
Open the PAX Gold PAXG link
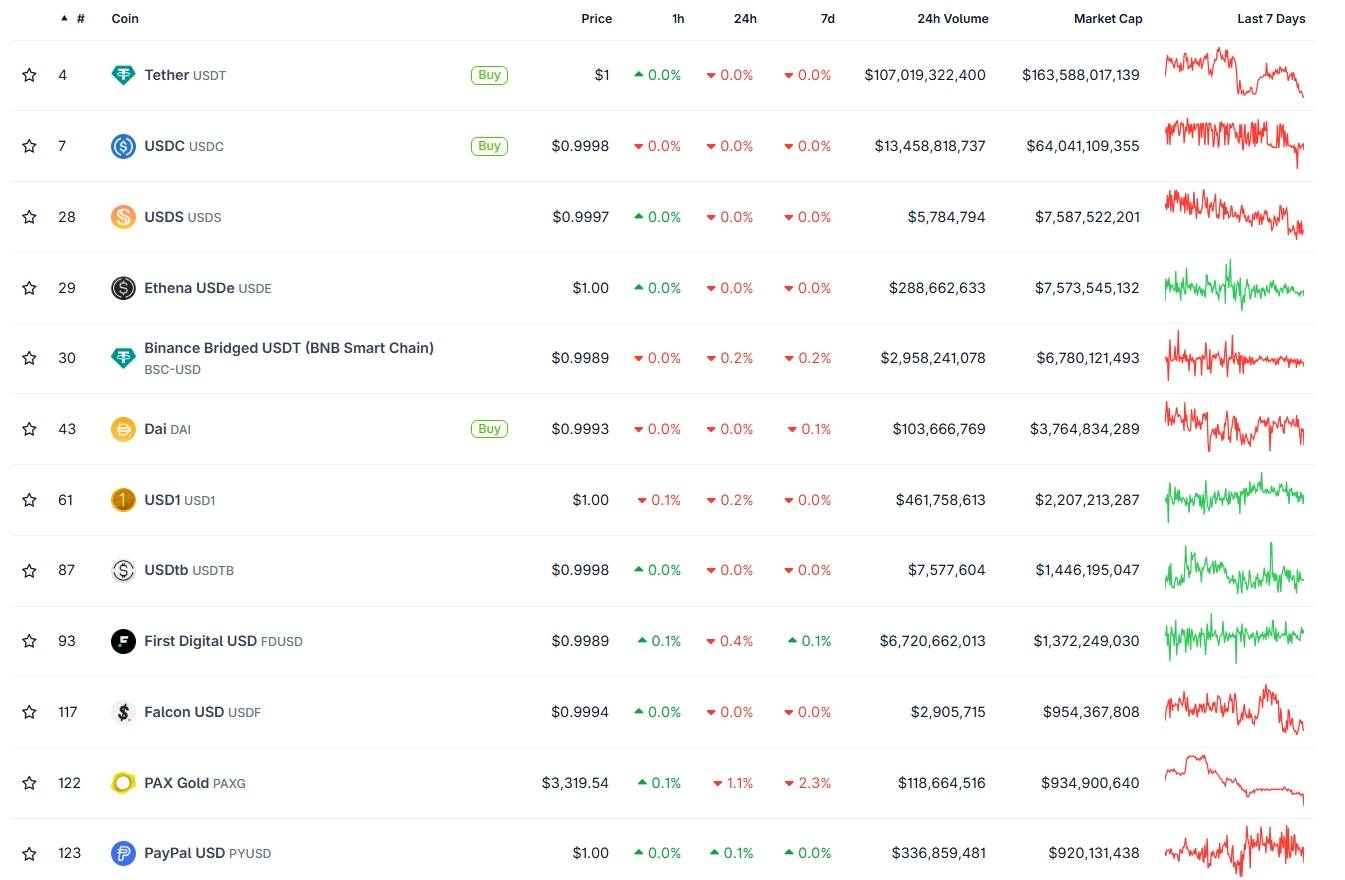[195, 783]
